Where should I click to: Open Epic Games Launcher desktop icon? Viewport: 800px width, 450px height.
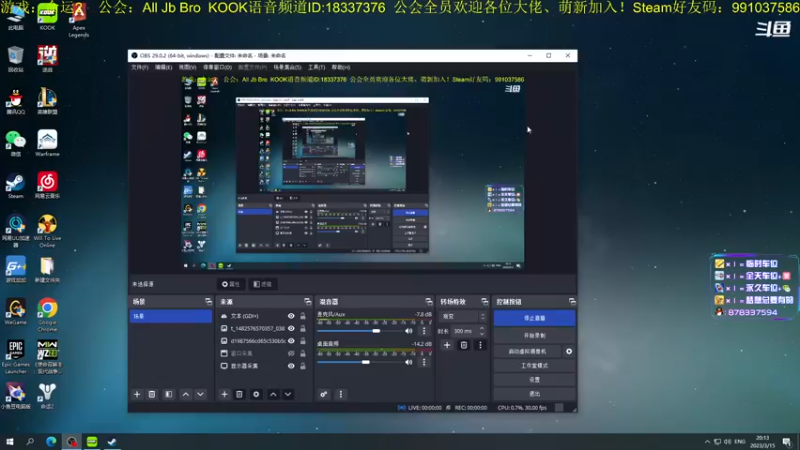point(15,357)
